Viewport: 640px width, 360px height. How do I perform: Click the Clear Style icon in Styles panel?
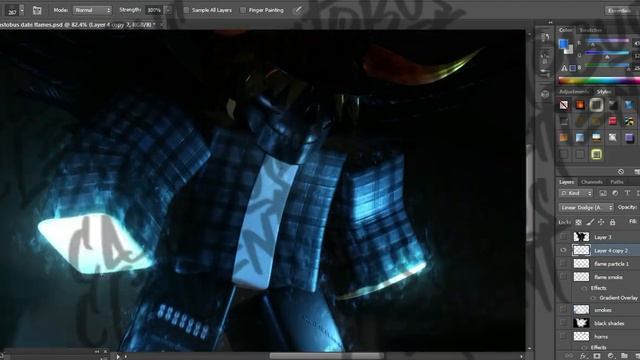[x=621, y=171]
